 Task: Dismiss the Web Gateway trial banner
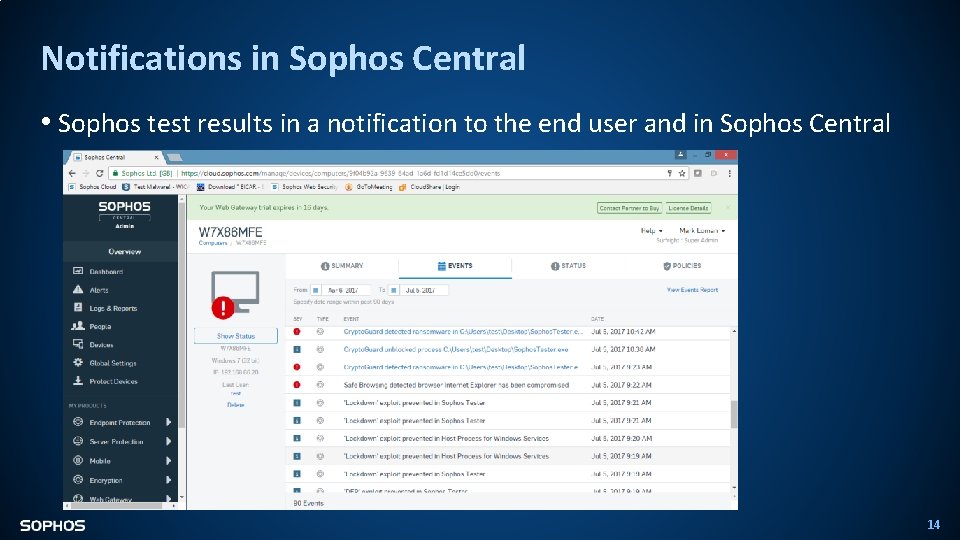pyautogui.click(x=727, y=208)
